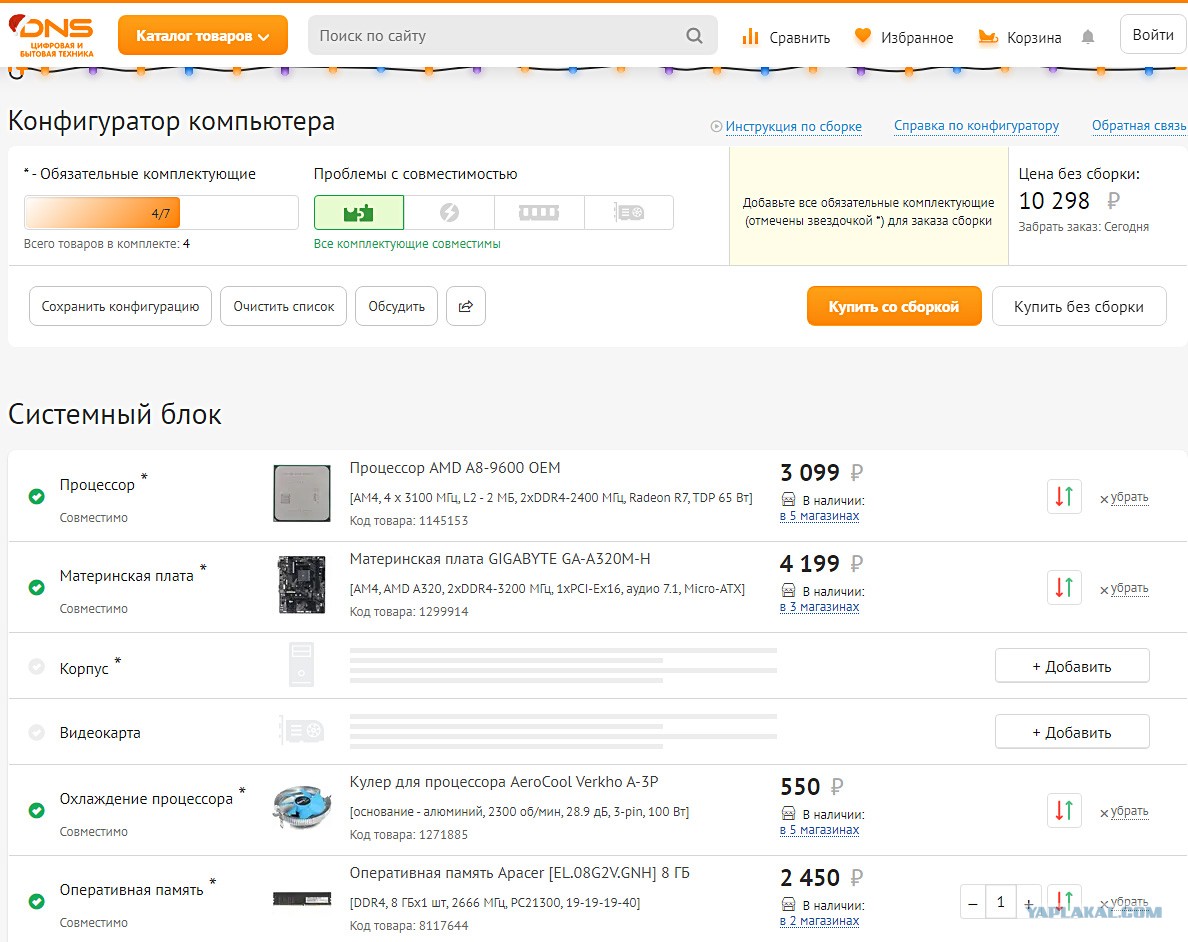Click the Видеокарта empty status circle
1188x942 pixels.
pyautogui.click(x=36, y=733)
